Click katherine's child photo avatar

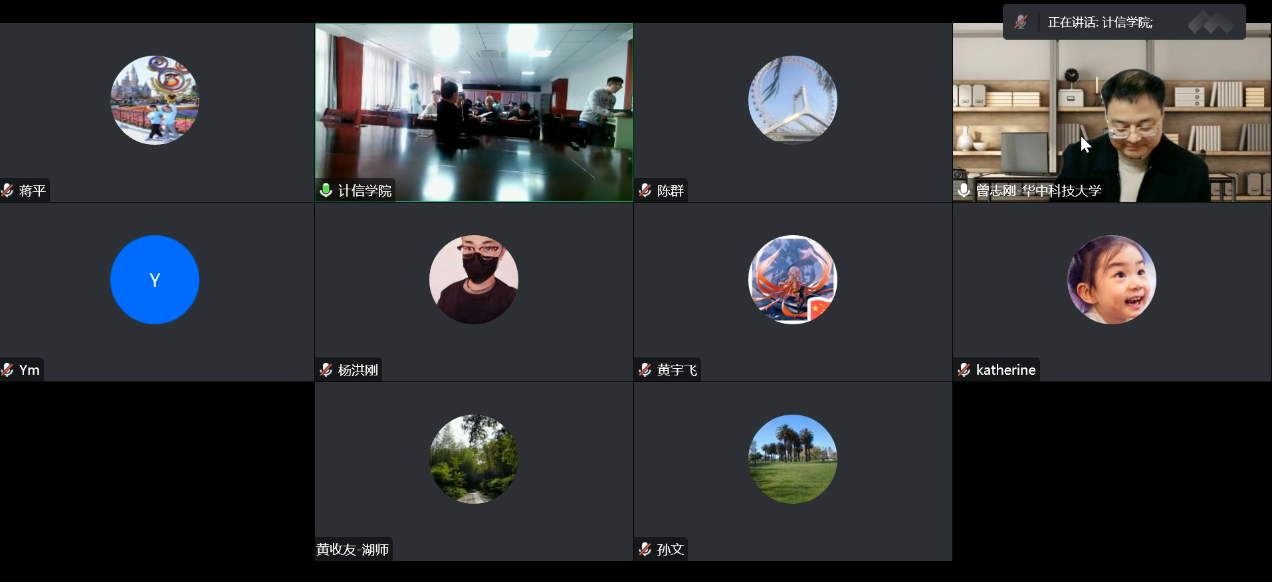coord(1111,280)
